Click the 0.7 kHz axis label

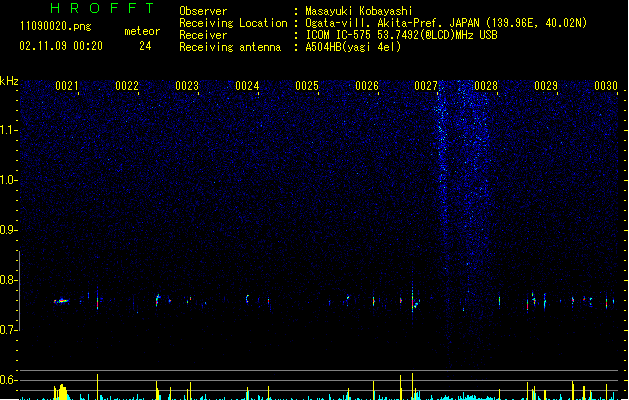coord(8,330)
